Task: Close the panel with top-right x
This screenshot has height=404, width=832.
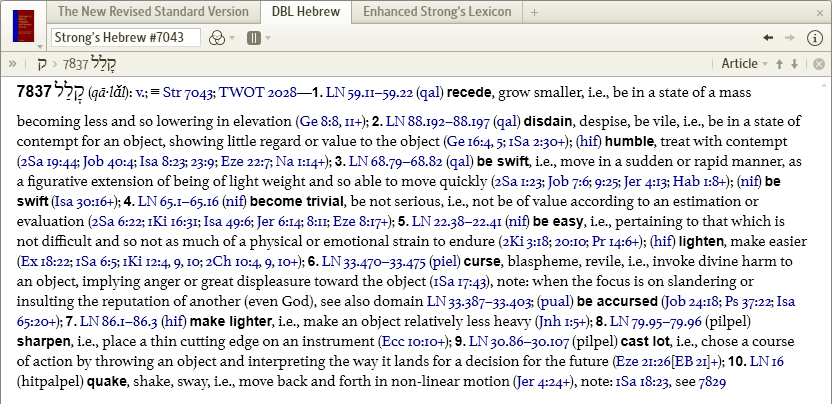Action: tap(820, 12)
